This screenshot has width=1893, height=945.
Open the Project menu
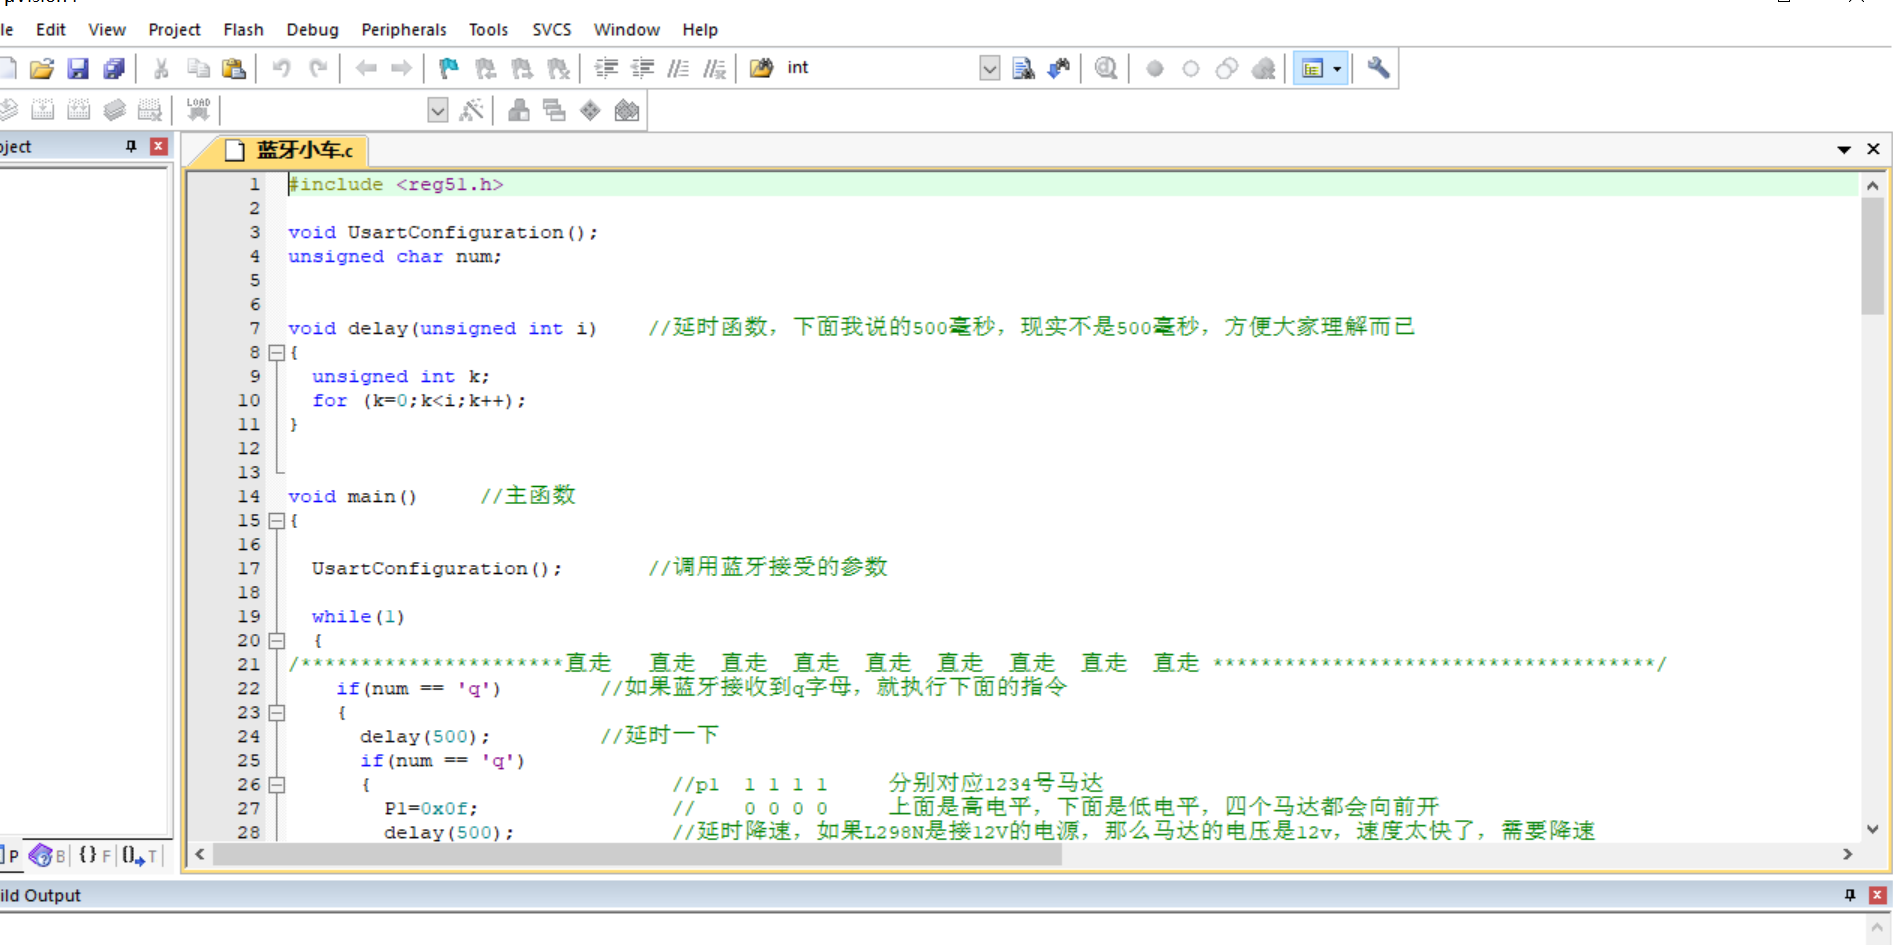(x=174, y=30)
